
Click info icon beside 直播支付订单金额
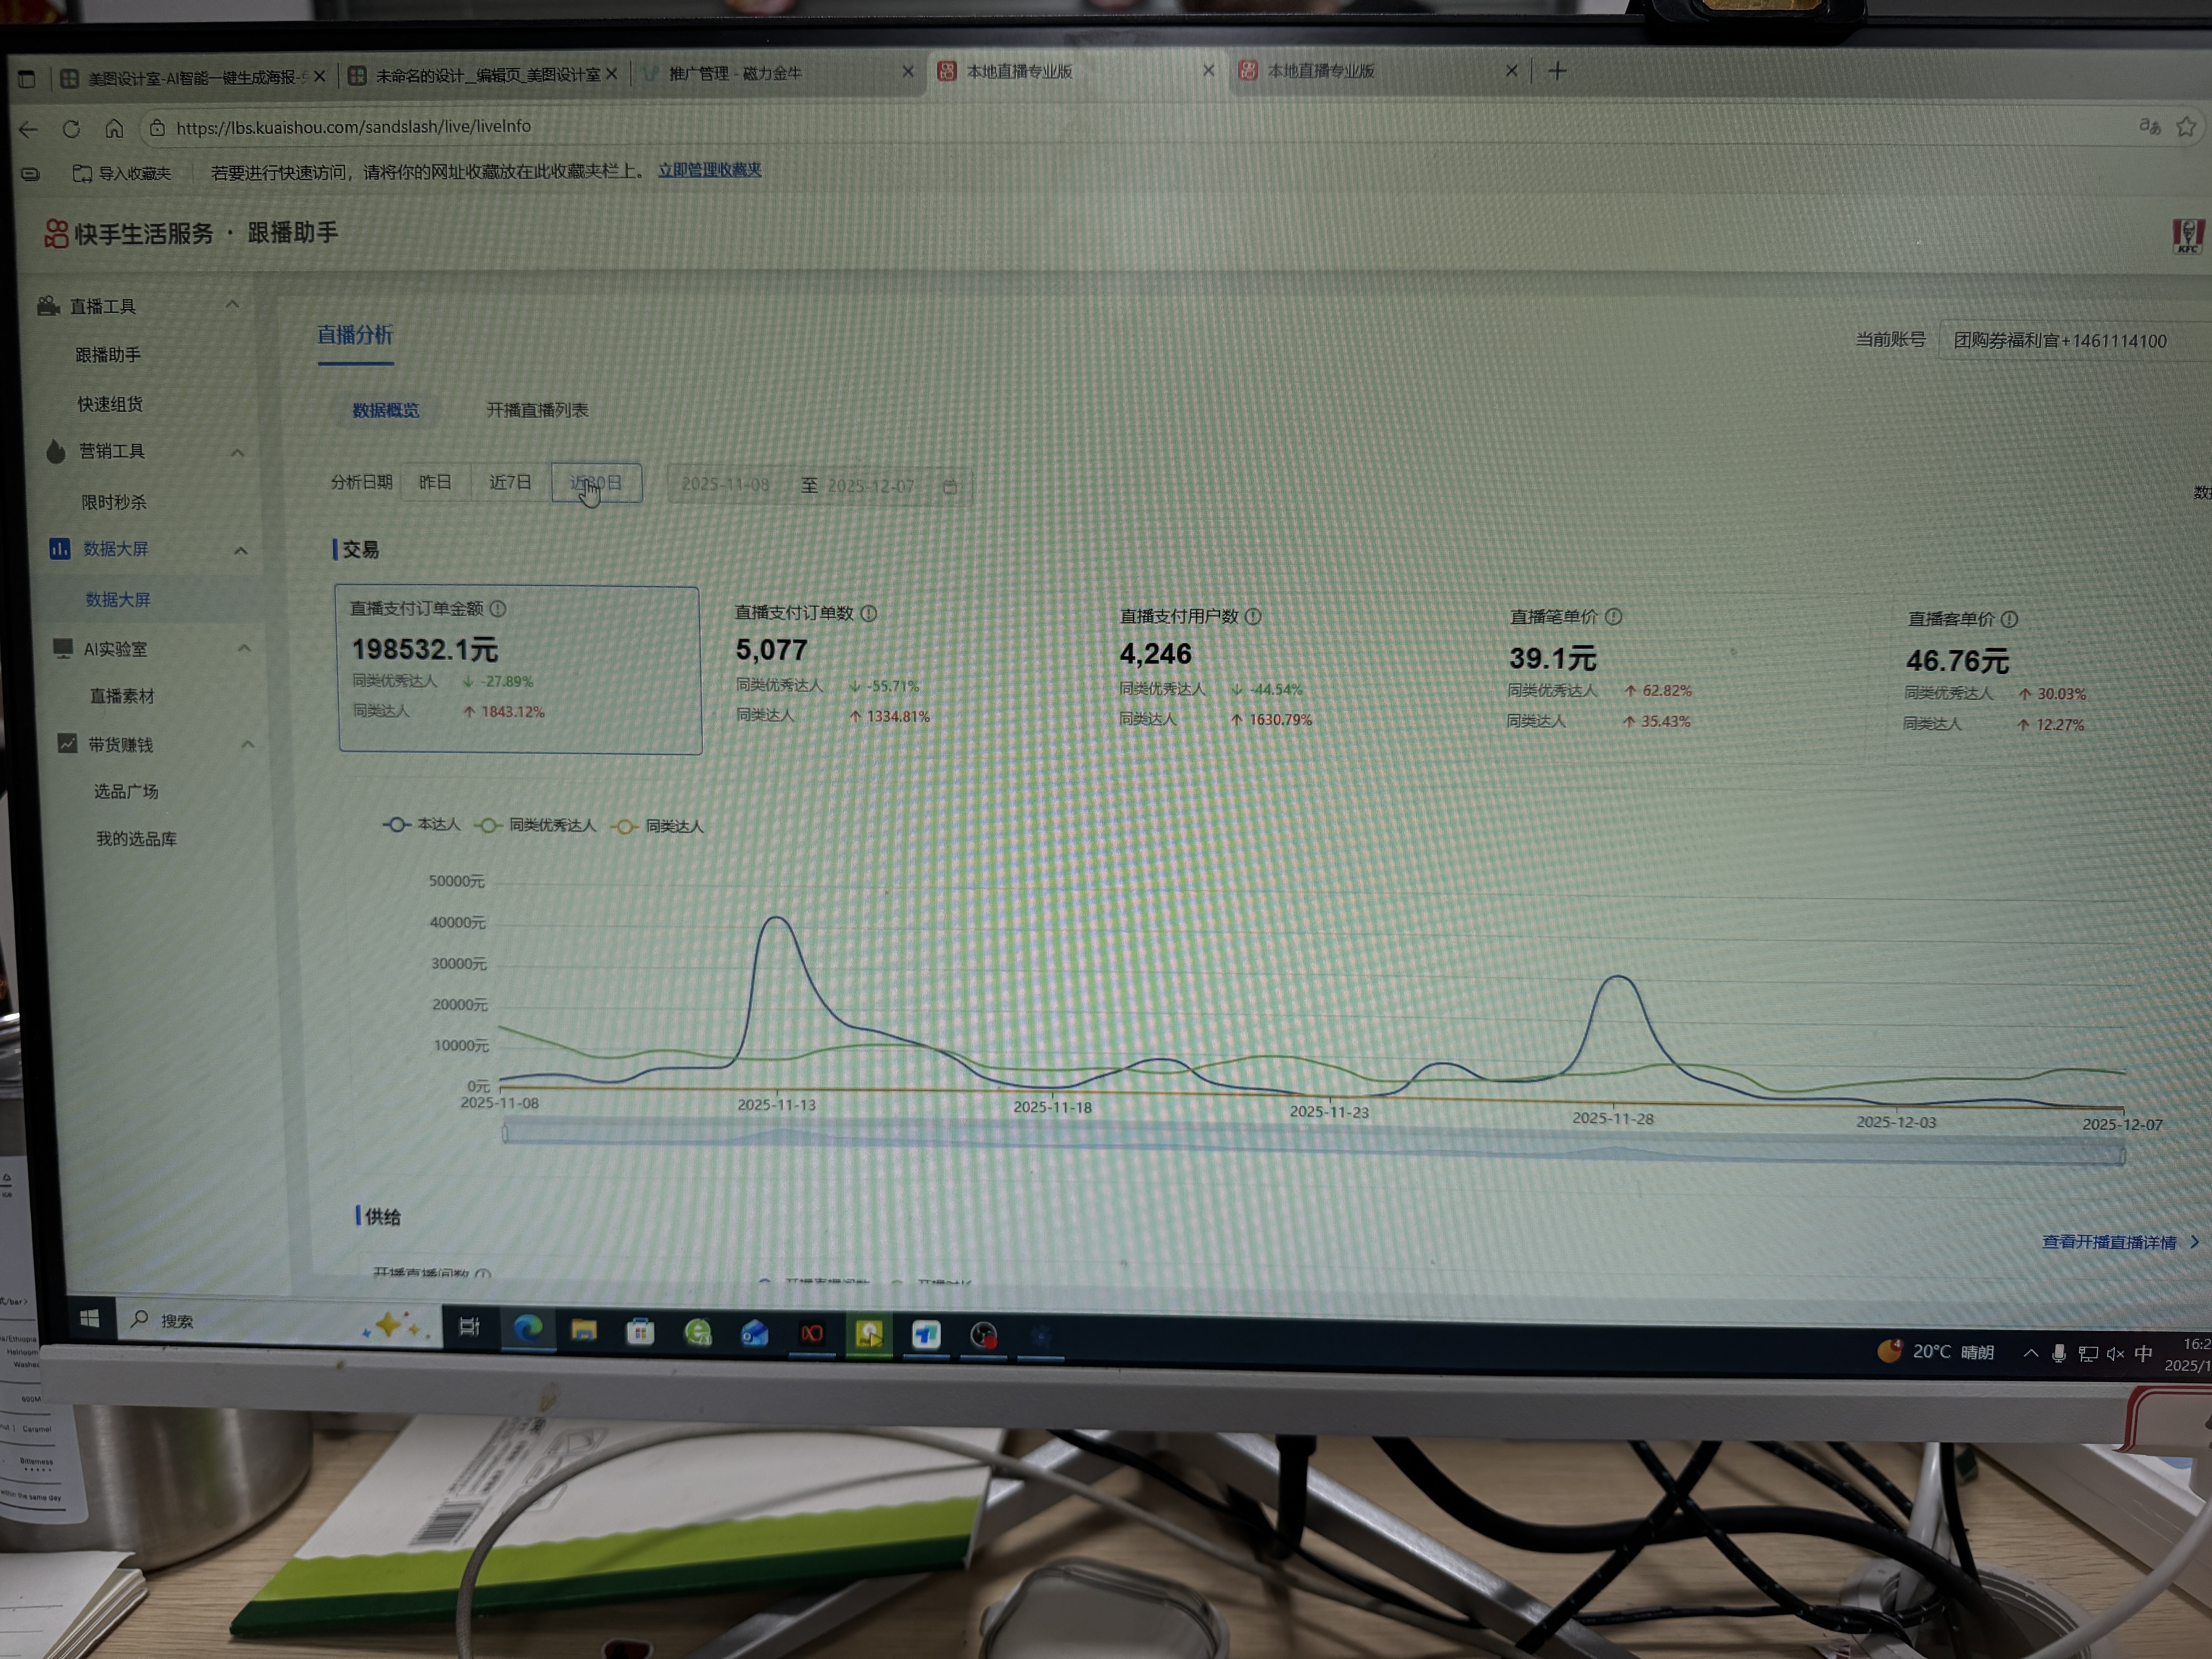click(498, 609)
